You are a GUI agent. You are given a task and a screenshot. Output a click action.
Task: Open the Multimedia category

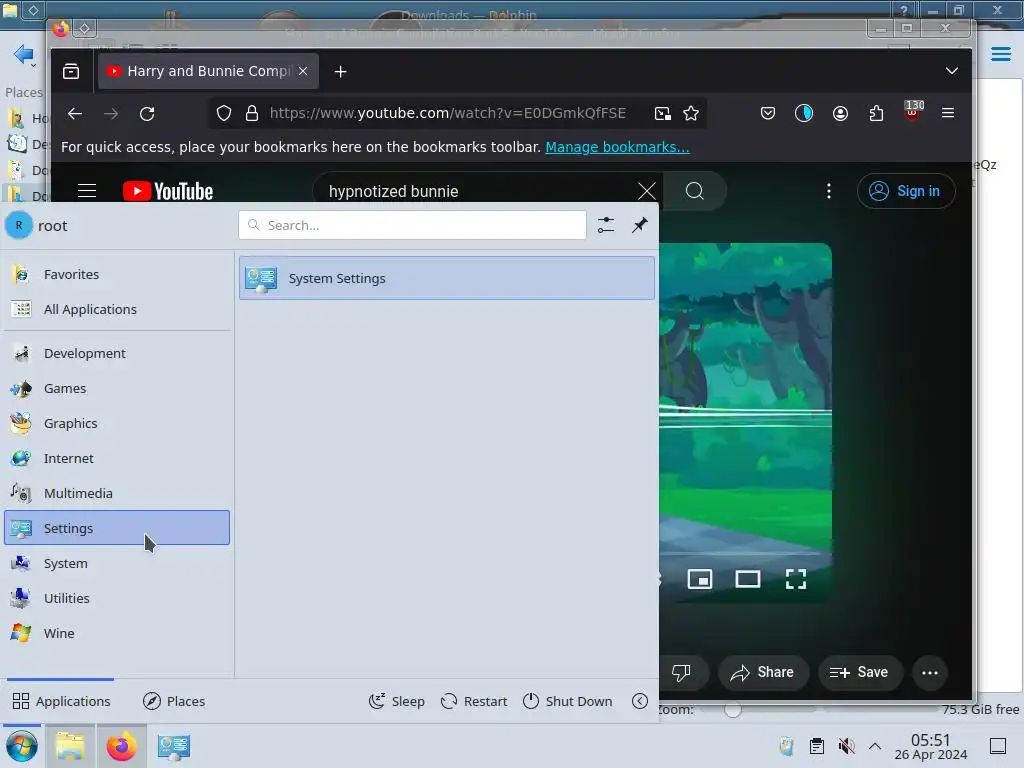pos(118,493)
